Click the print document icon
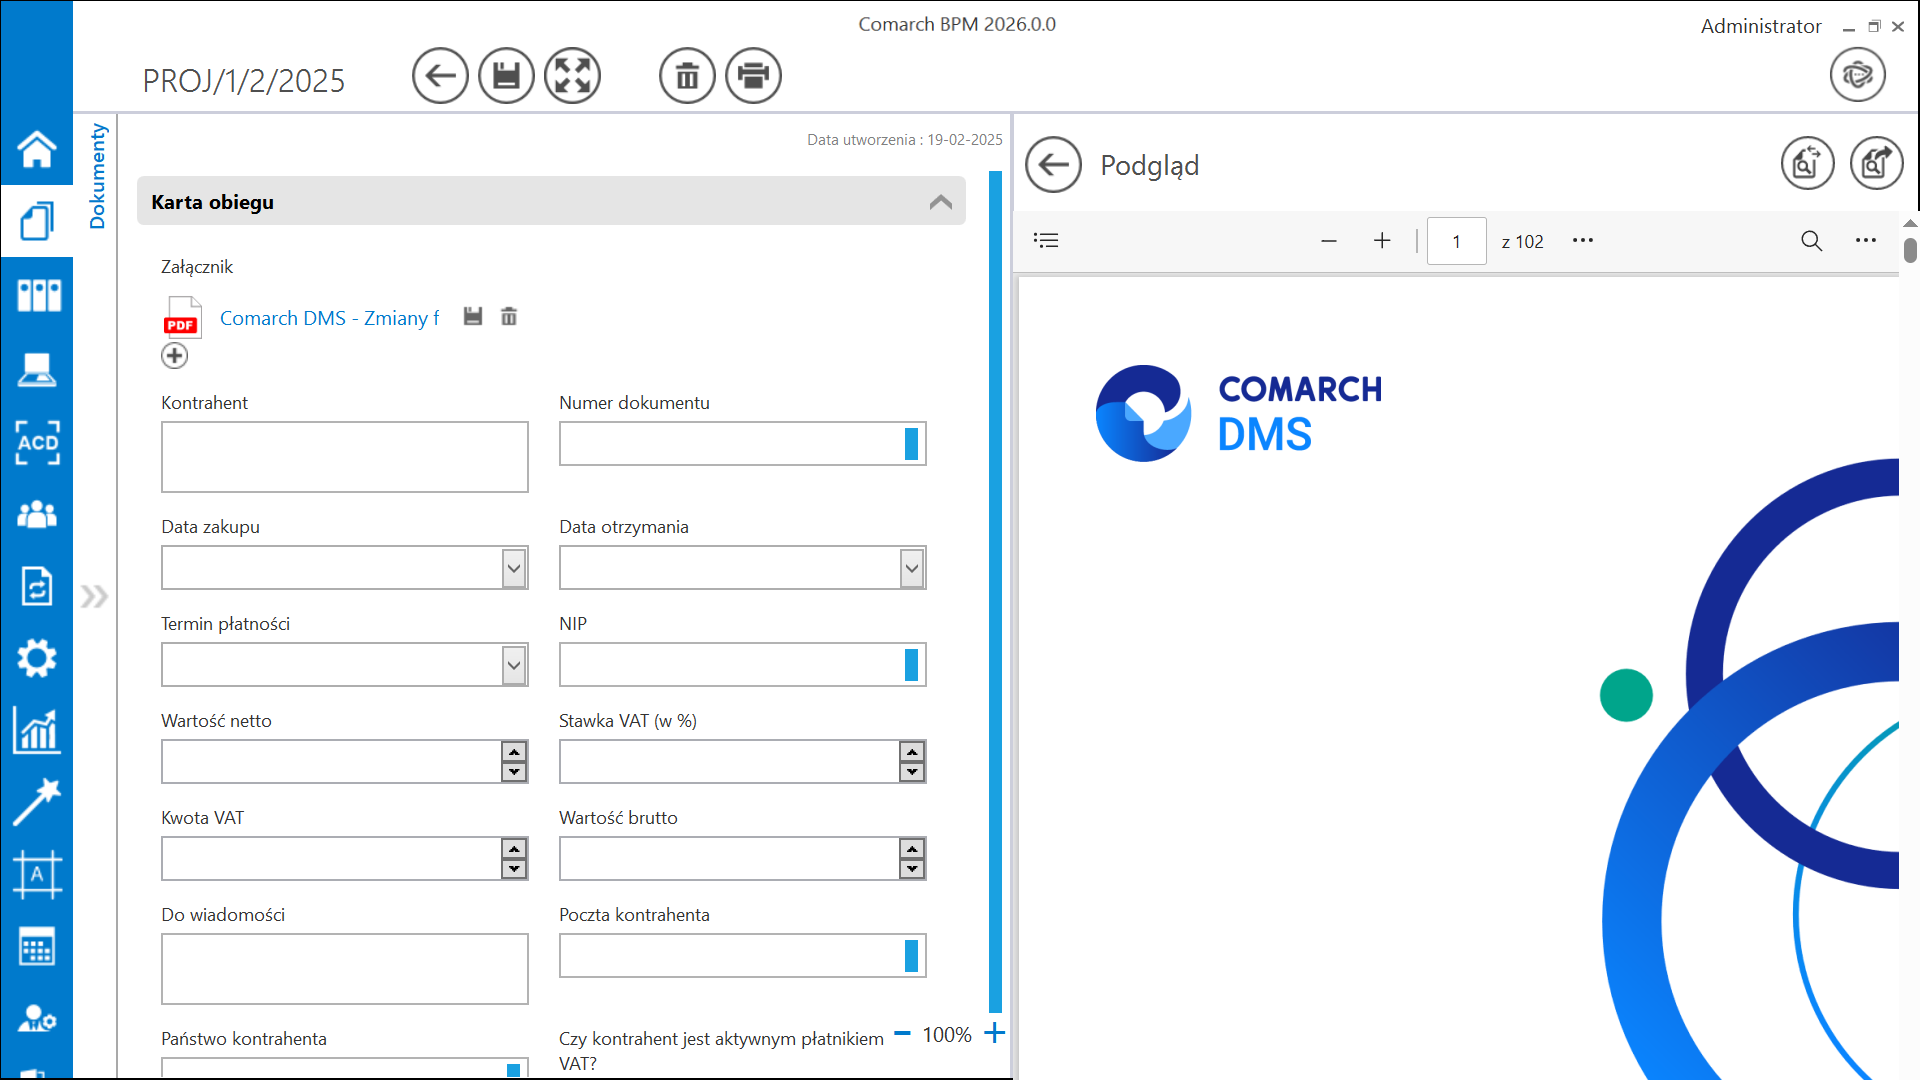 pyautogui.click(x=753, y=76)
